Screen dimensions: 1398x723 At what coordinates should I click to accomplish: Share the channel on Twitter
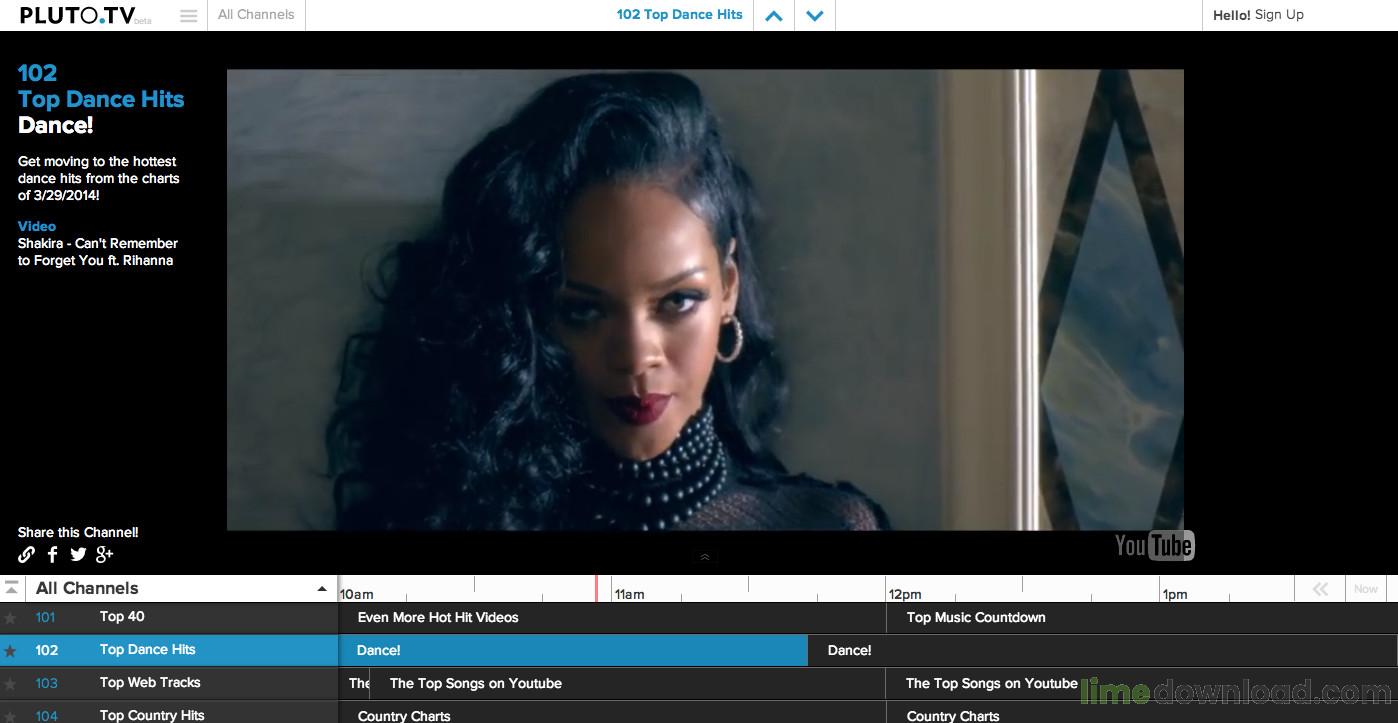(78, 554)
